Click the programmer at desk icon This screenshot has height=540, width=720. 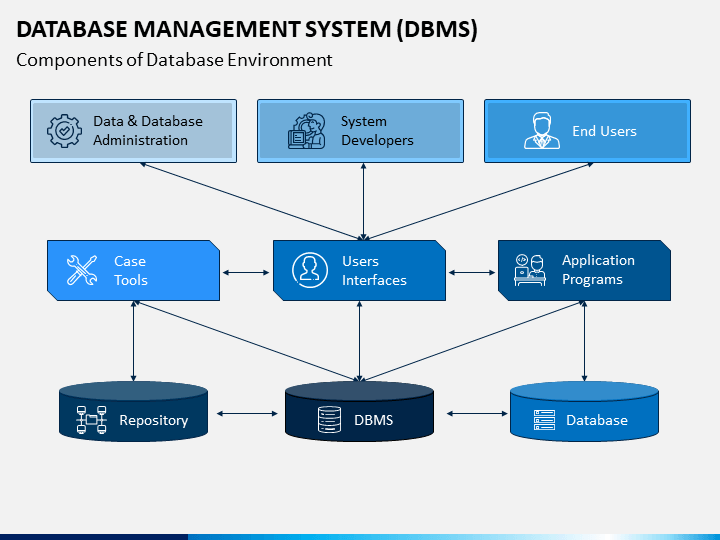pos(530,270)
